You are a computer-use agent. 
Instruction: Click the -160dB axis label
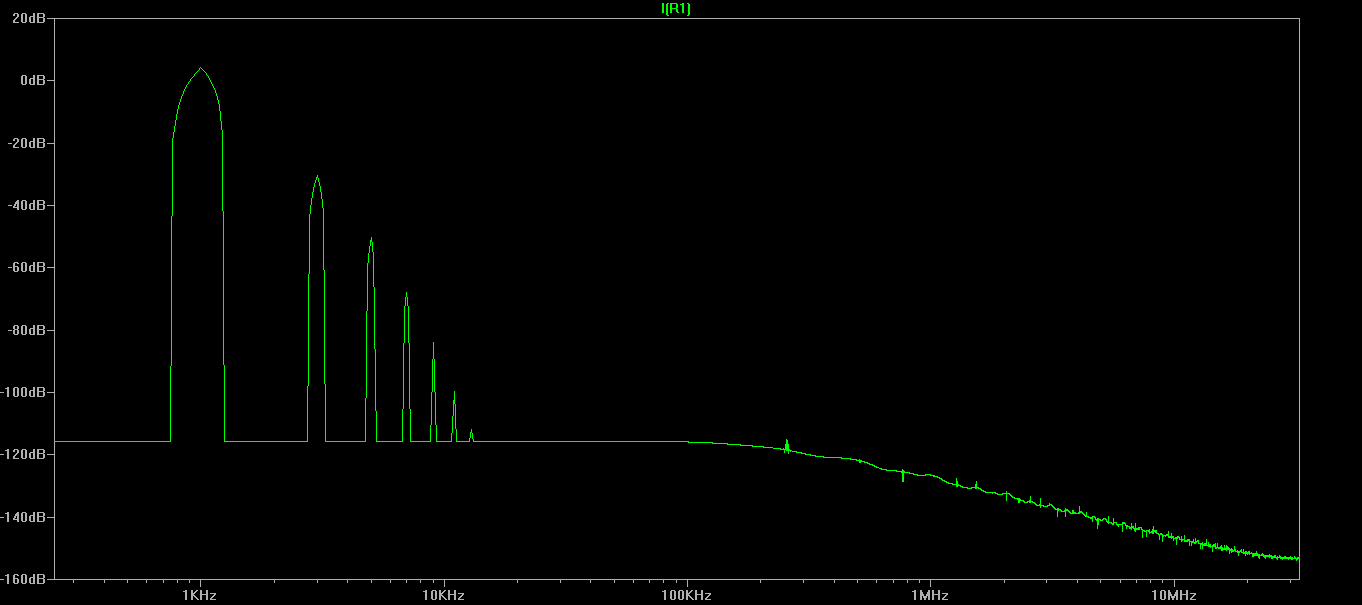[x=26, y=579]
